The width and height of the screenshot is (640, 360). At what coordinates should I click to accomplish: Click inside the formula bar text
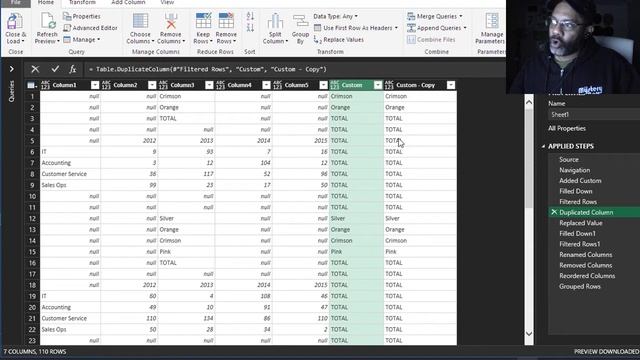(x=207, y=69)
